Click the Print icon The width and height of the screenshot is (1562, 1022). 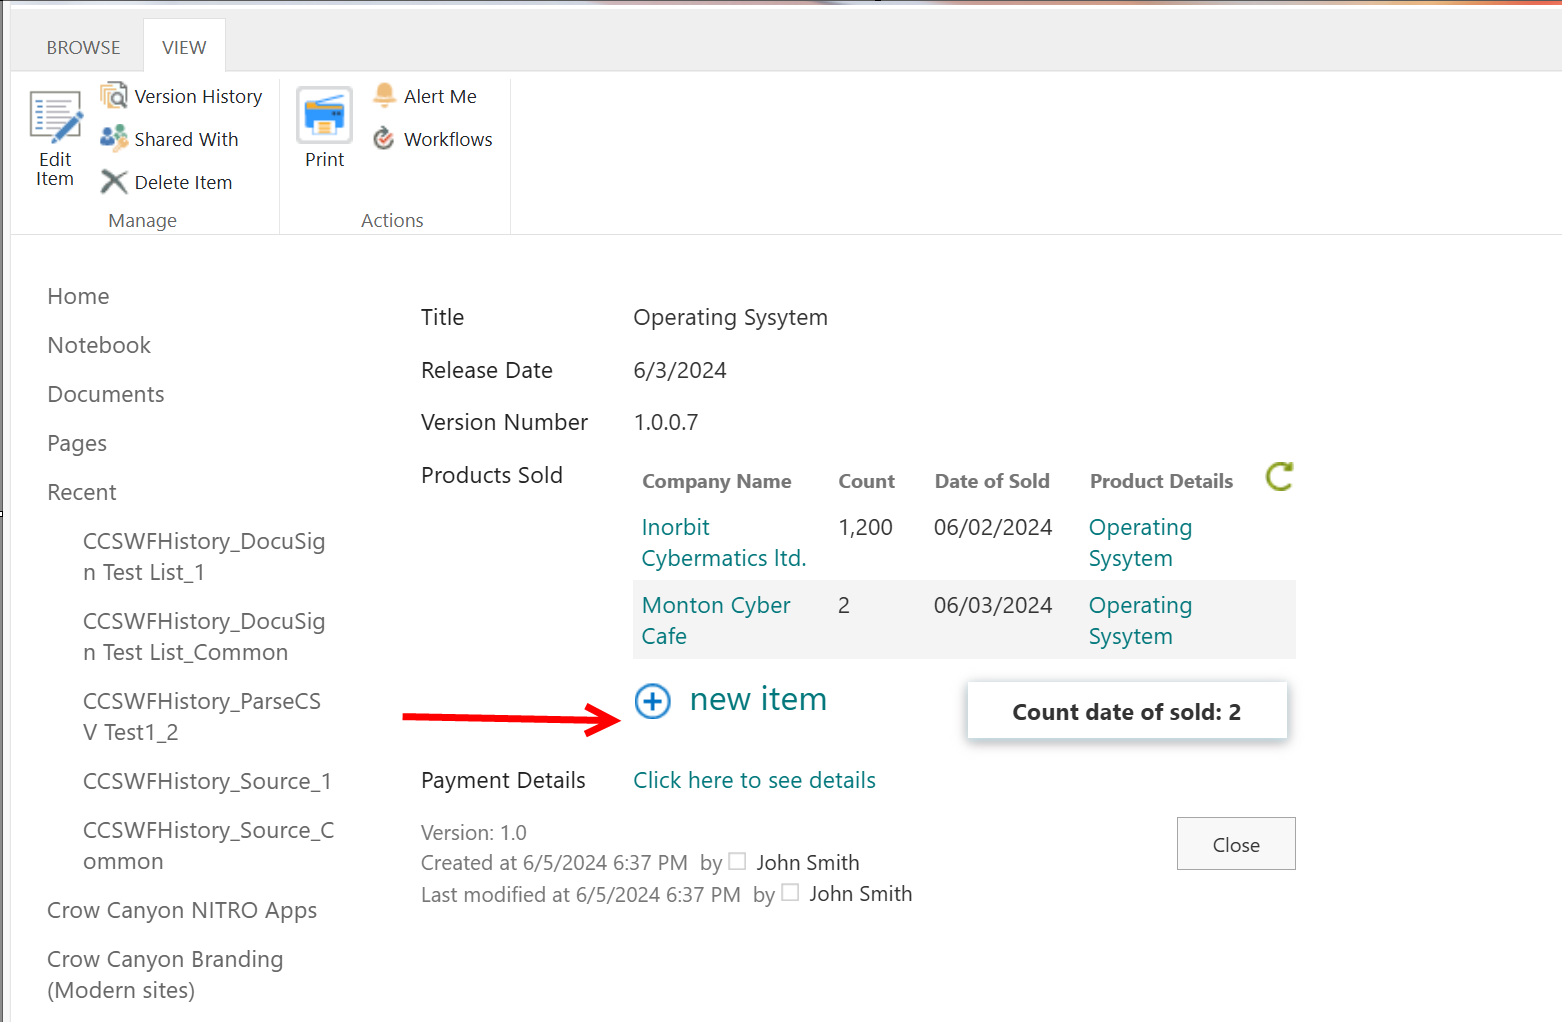[324, 115]
